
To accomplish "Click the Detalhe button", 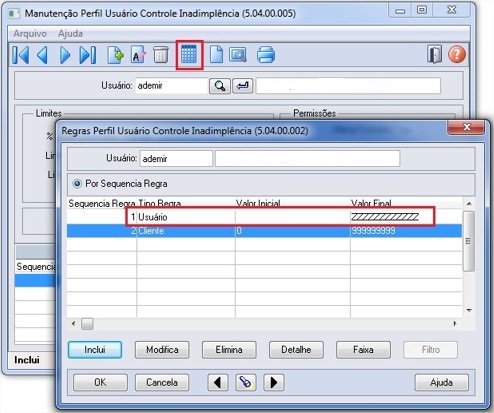I will coord(296,350).
